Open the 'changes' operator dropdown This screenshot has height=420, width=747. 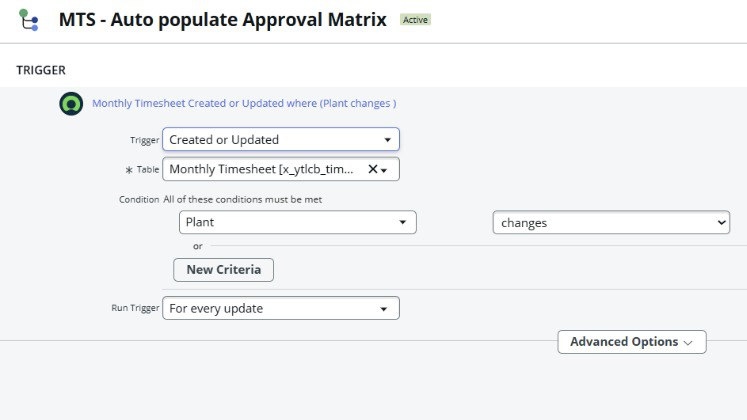click(611, 223)
